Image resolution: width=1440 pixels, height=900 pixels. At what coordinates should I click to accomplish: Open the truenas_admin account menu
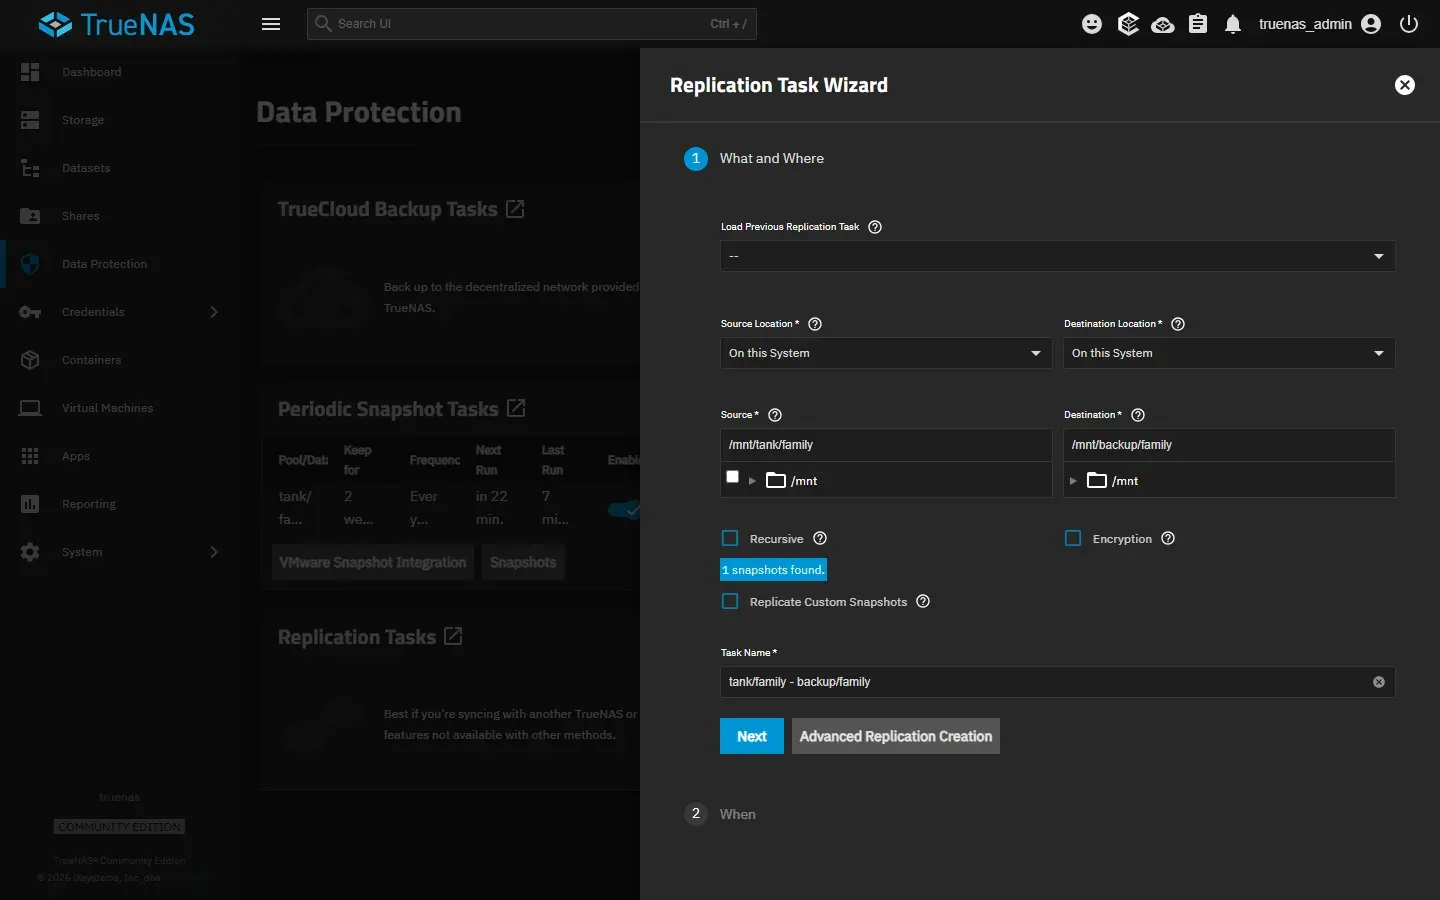click(1320, 24)
